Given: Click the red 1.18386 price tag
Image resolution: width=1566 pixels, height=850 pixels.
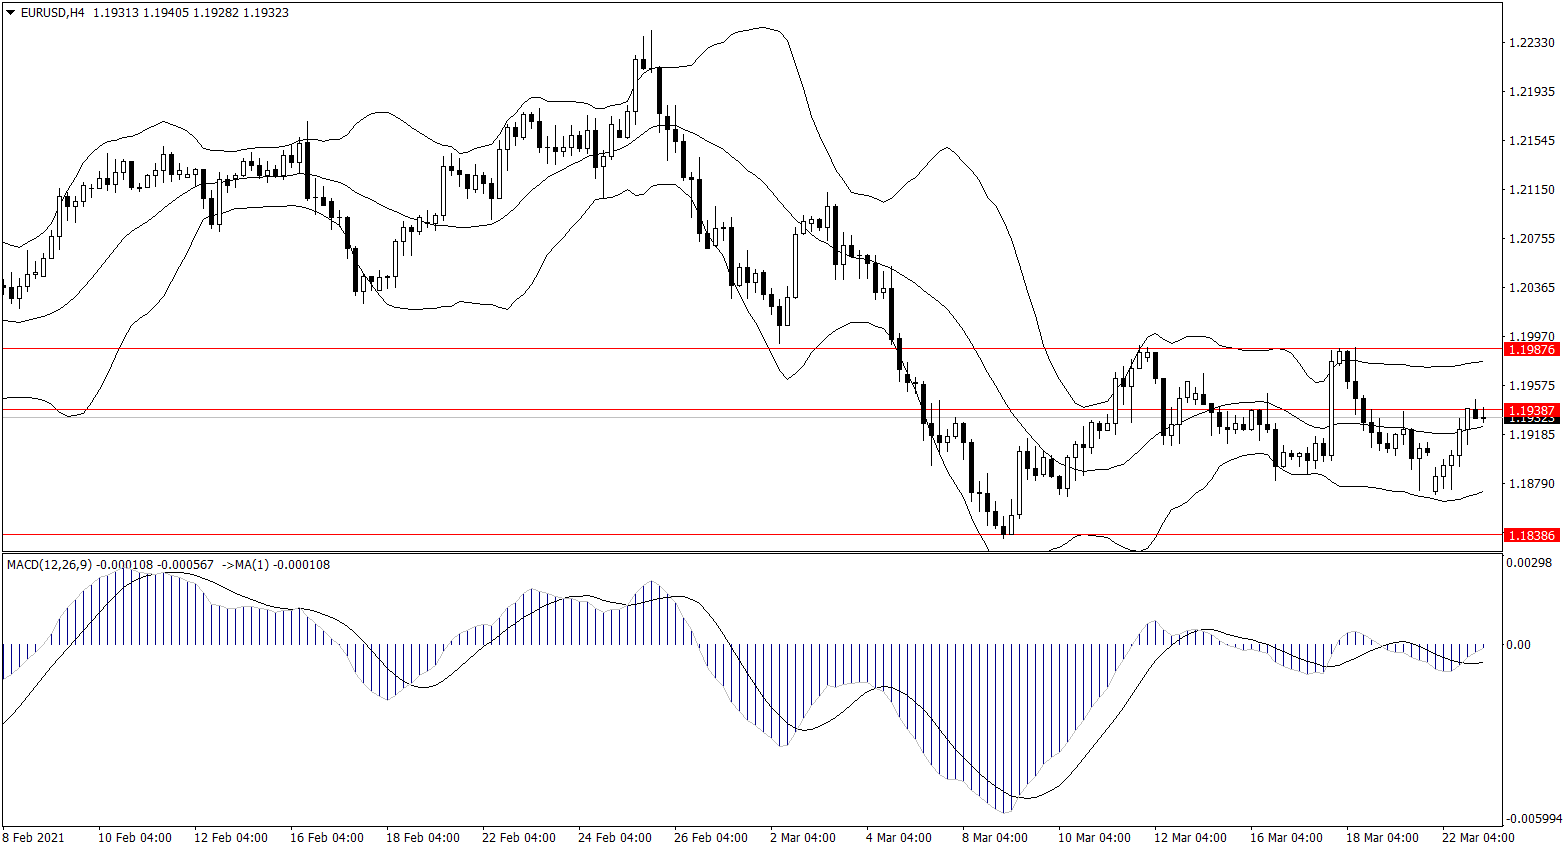Looking at the screenshot, I should [1531, 535].
